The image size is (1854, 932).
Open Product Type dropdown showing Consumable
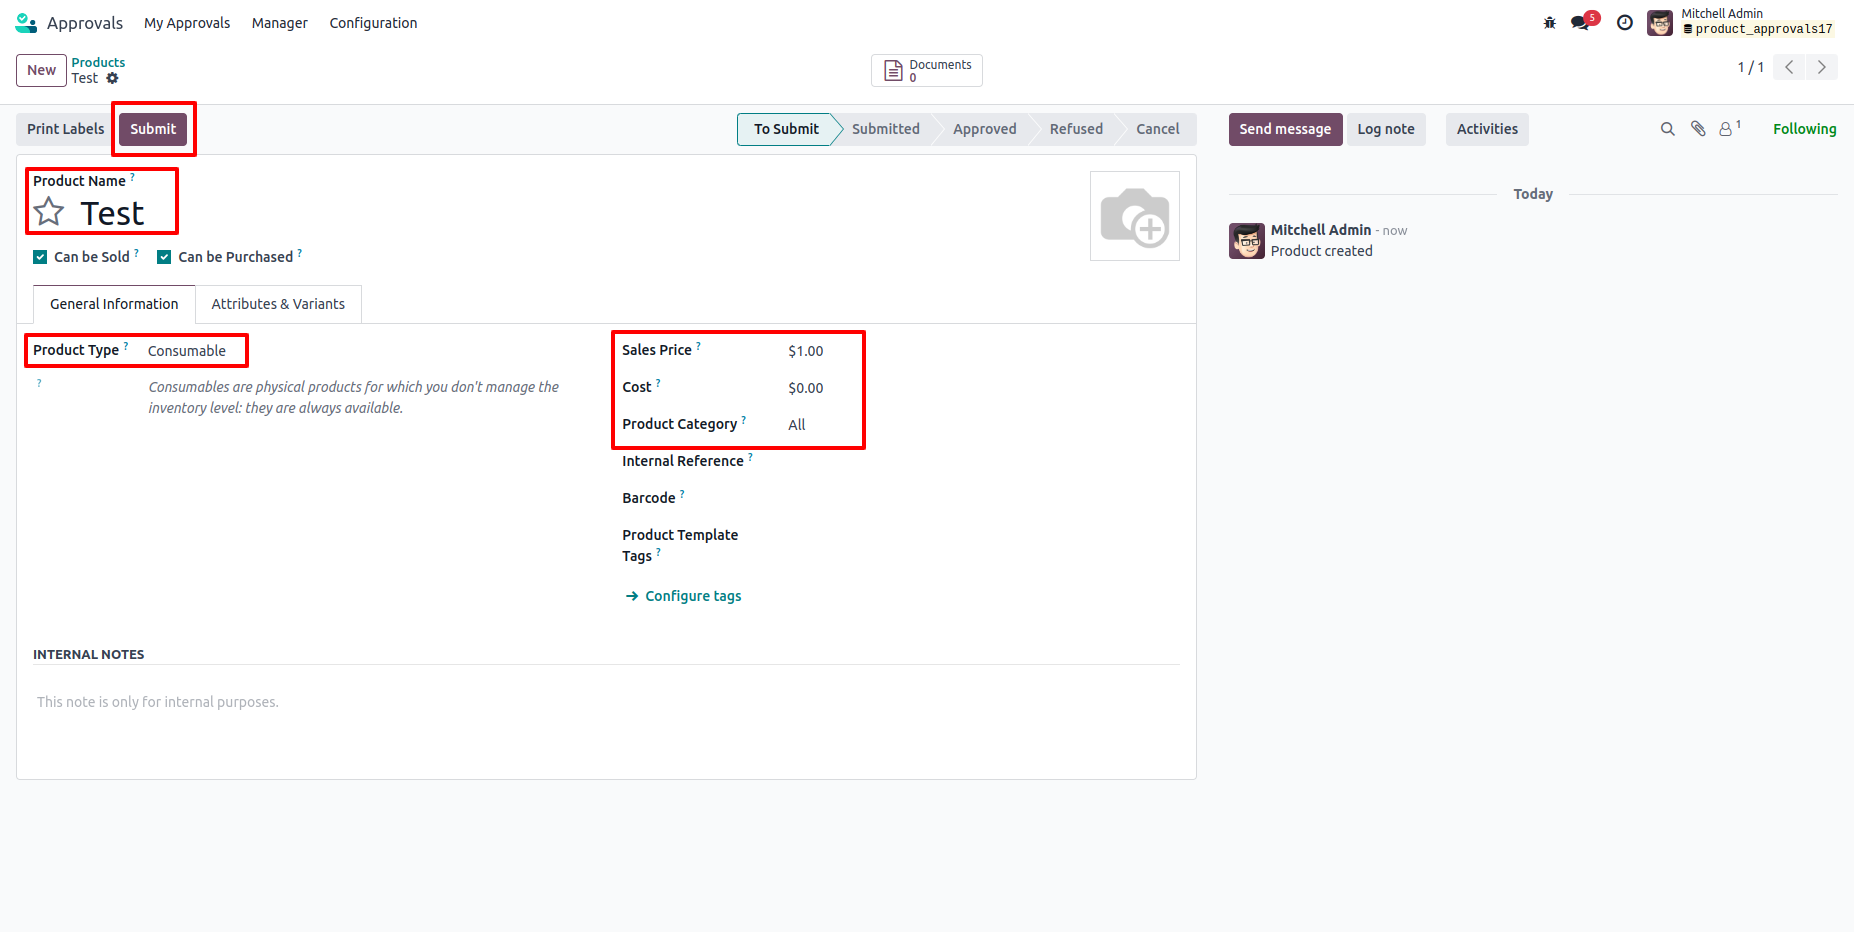[x=187, y=351]
